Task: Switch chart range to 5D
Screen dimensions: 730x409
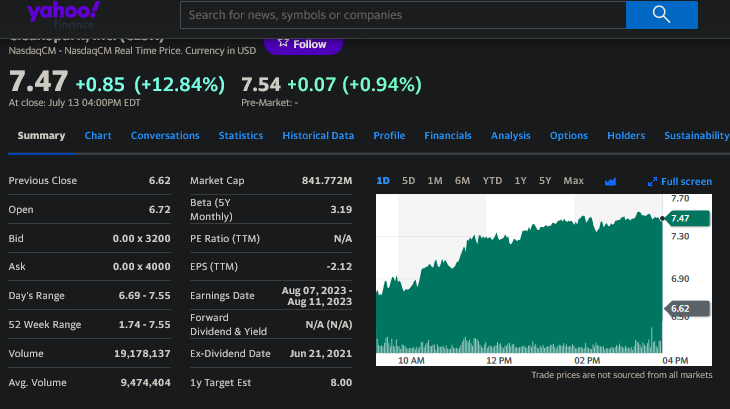Action: tap(408, 181)
